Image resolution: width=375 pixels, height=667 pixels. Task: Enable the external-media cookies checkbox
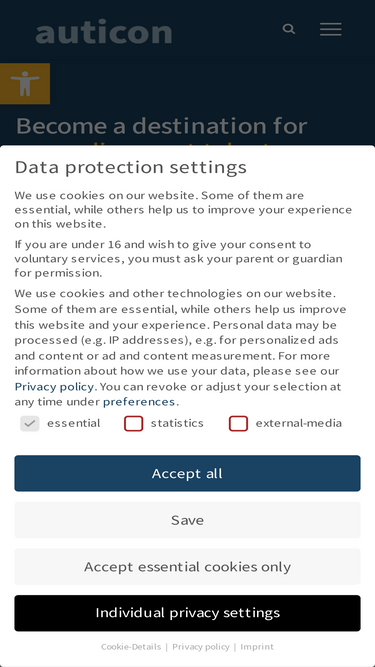click(238, 423)
